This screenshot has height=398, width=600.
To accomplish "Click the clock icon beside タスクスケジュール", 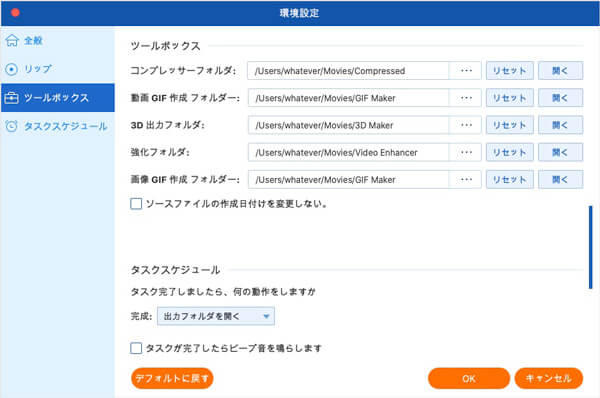I will (x=12, y=126).
